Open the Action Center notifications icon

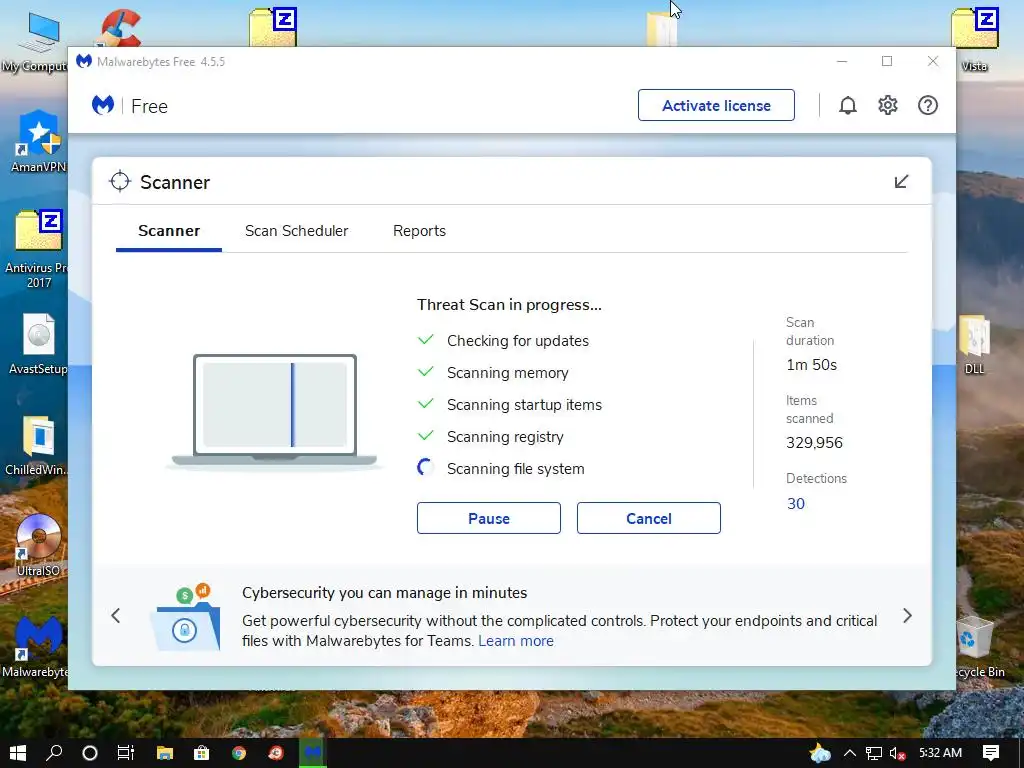pos(991,753)
